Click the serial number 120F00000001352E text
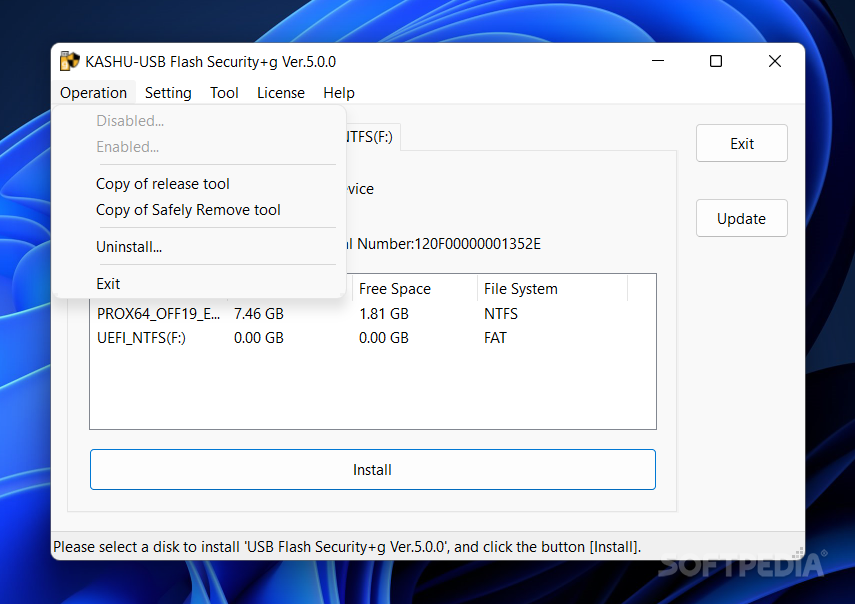Screen dimensions: 855x604 click(x=477, y=244)
